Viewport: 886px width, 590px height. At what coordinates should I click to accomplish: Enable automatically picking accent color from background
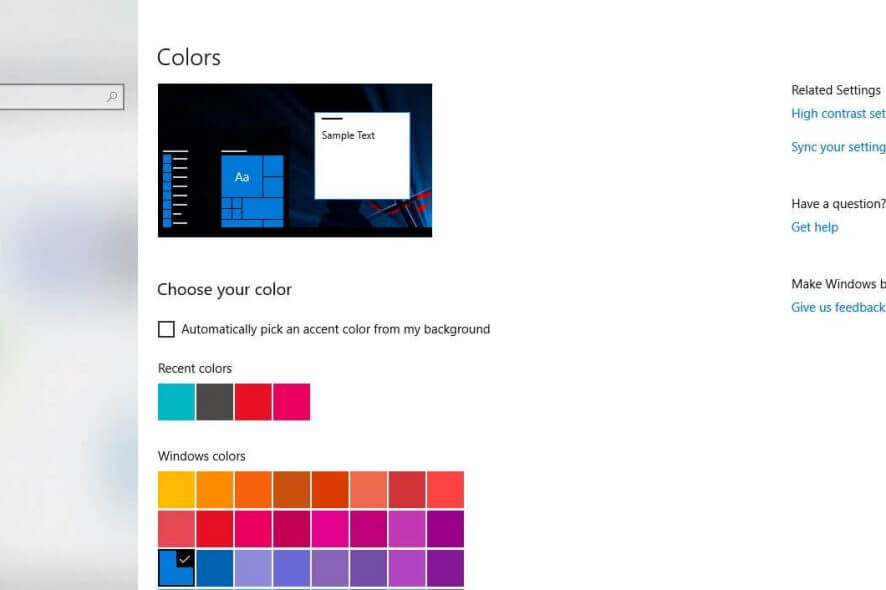pyautogui.click(x=165, y=329)
